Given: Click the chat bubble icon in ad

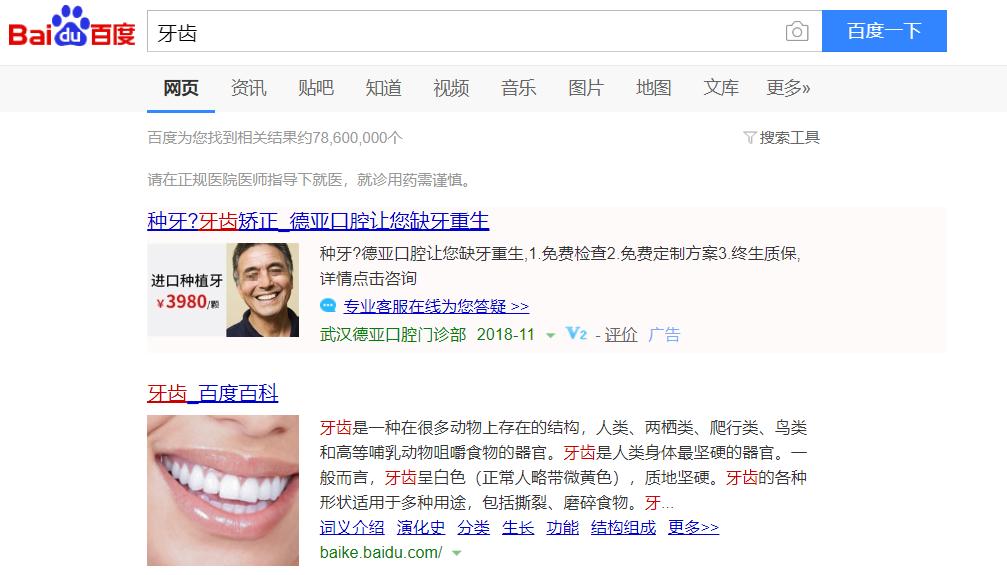Looking at the screenshot, I should pos(328,306).
